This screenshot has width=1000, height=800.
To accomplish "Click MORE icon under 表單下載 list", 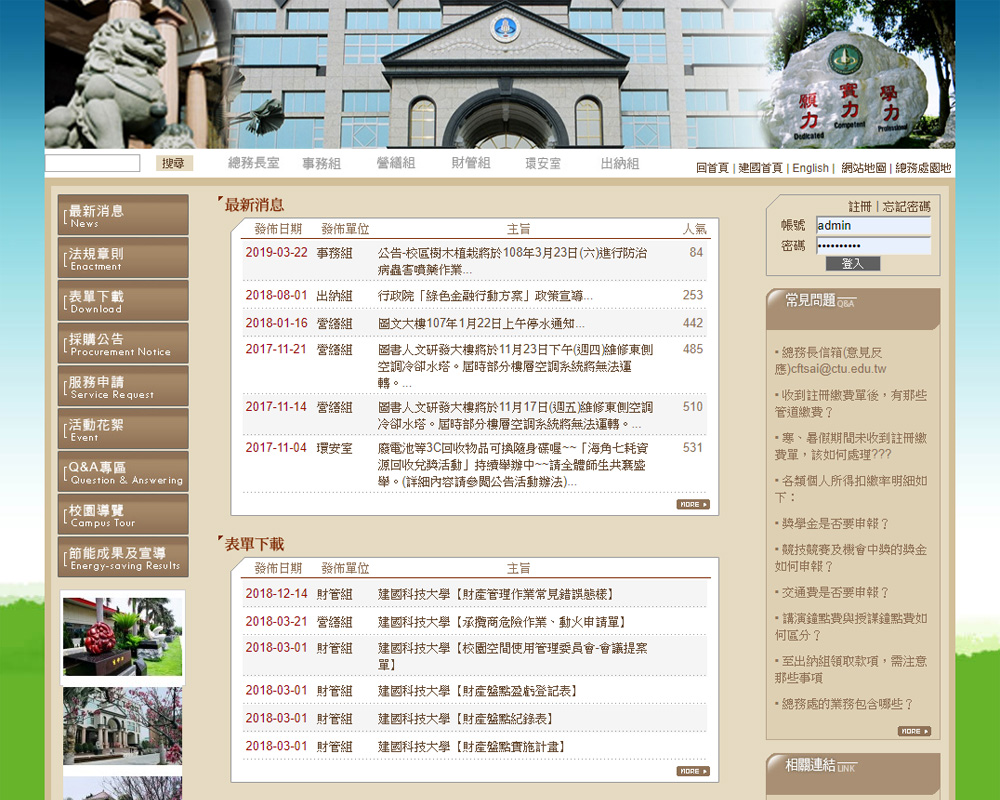I will (693, 771).
